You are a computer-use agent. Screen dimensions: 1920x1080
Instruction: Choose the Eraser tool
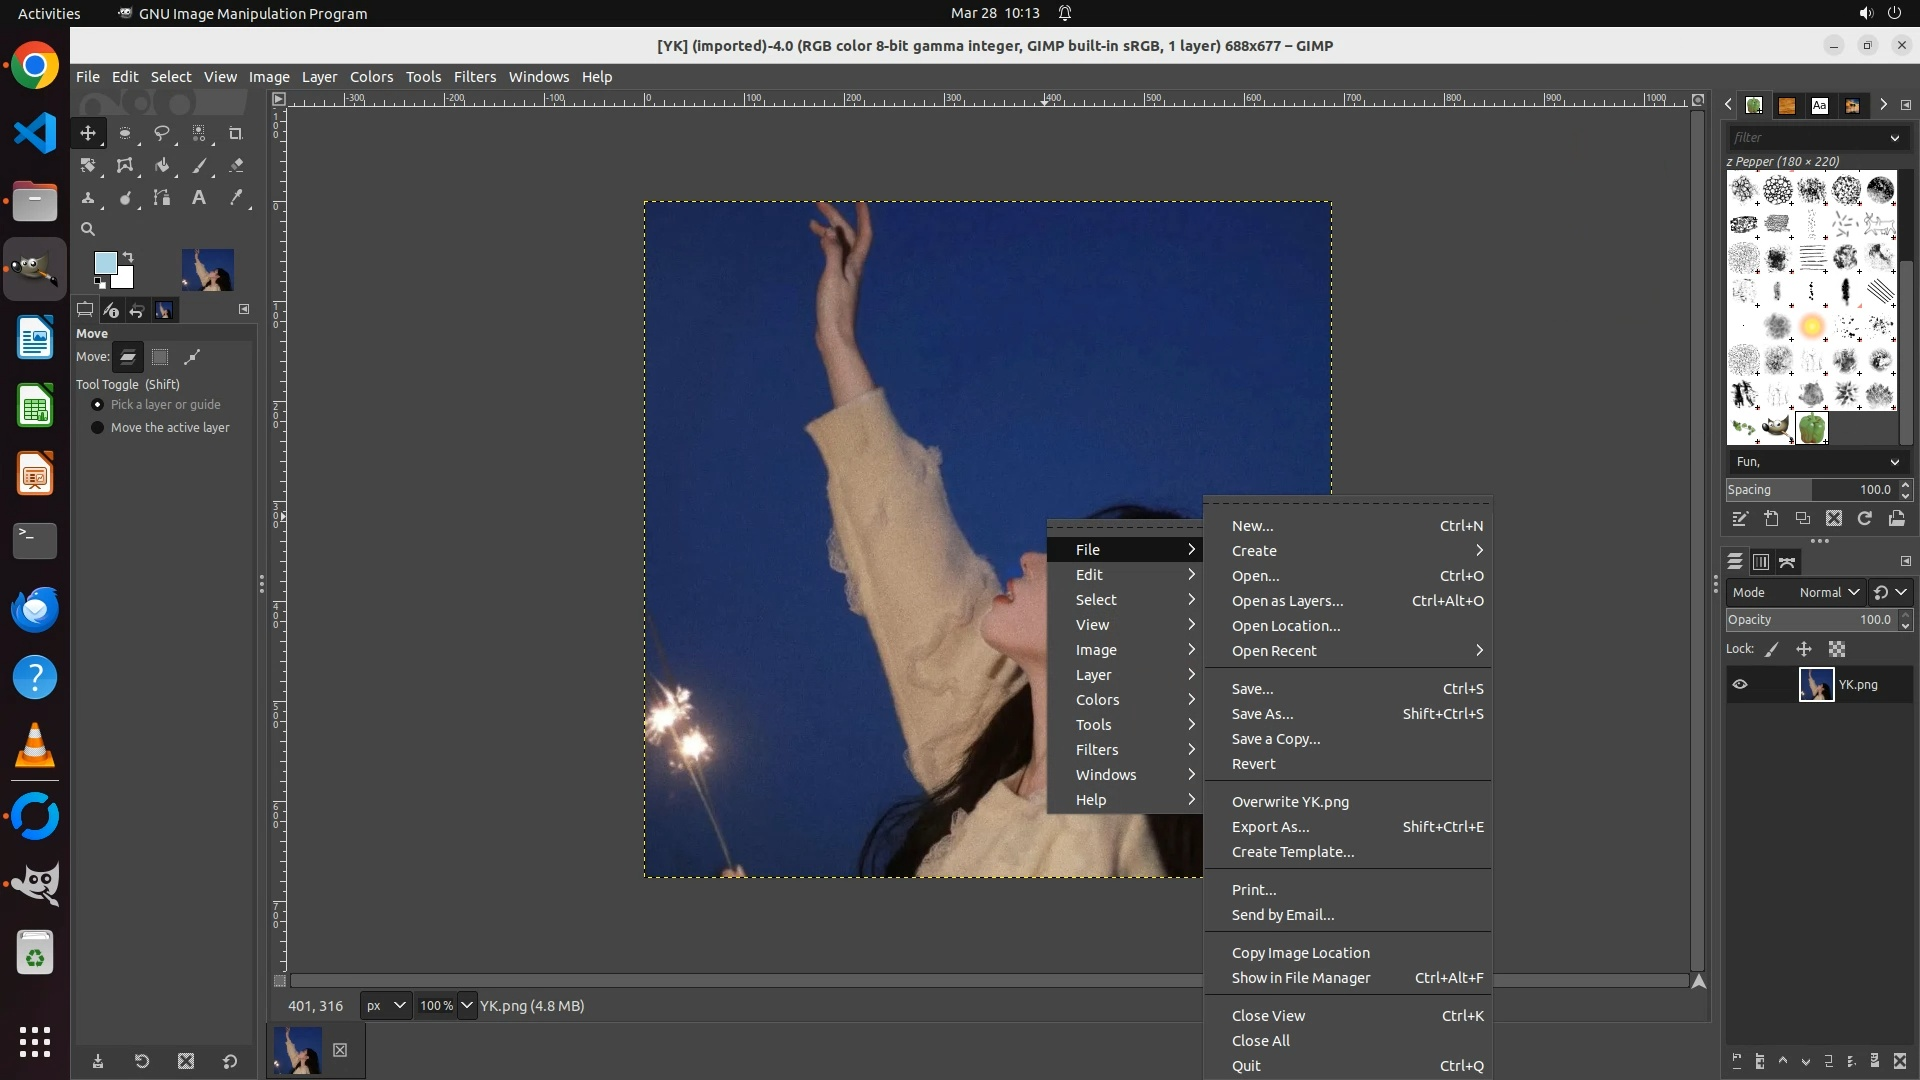[236, 166]
